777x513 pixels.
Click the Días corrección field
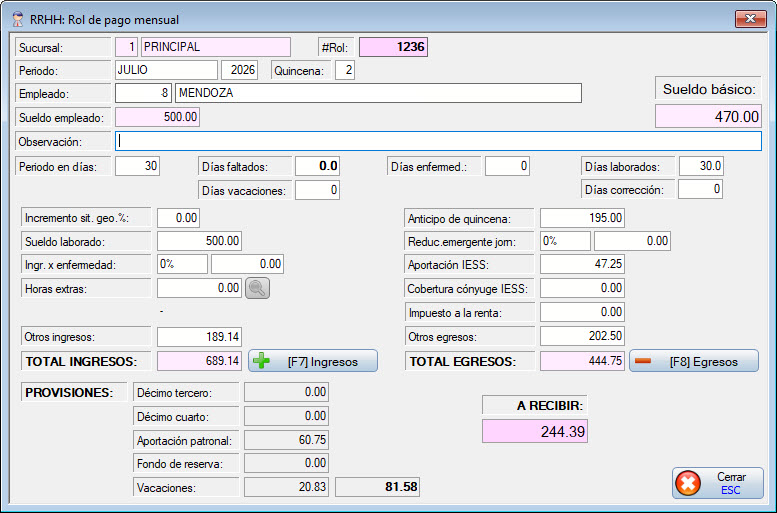[x=700, y=189]
